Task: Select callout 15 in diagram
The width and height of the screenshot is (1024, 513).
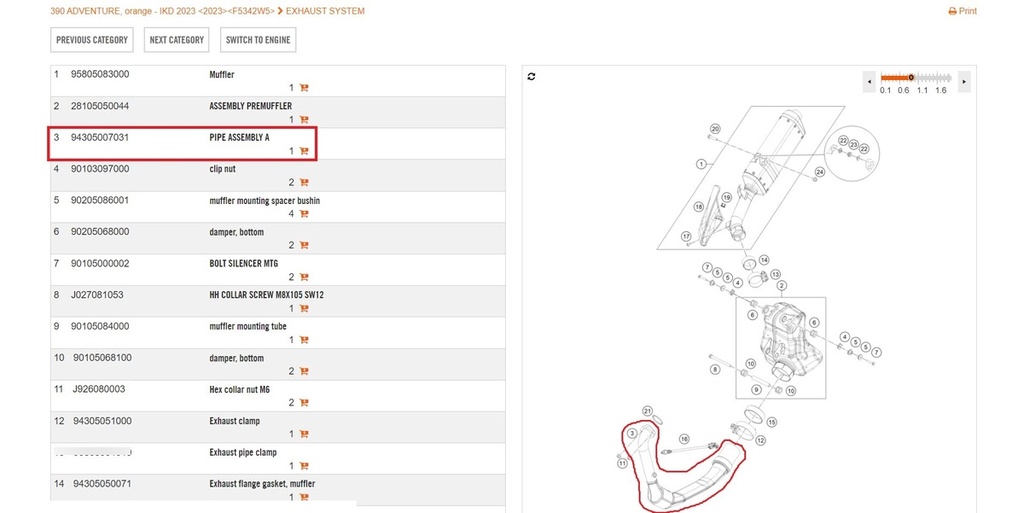Action: click(x=771, y=422)
